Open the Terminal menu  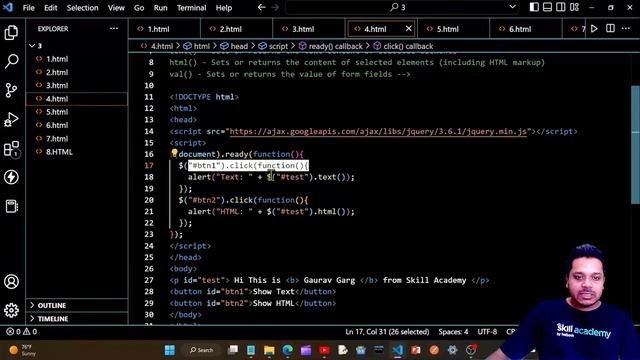191,7
